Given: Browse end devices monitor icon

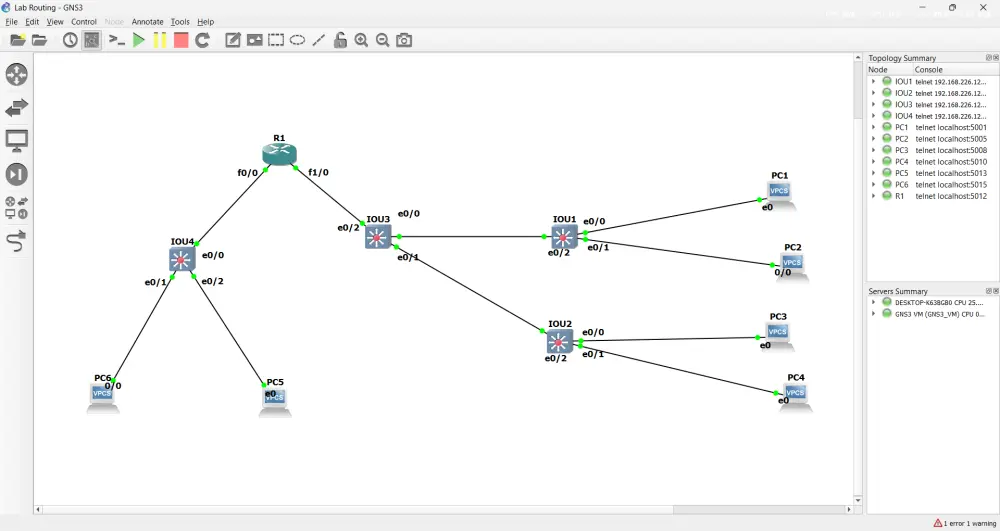Looking at the screenshot, I should pos(17,141).
